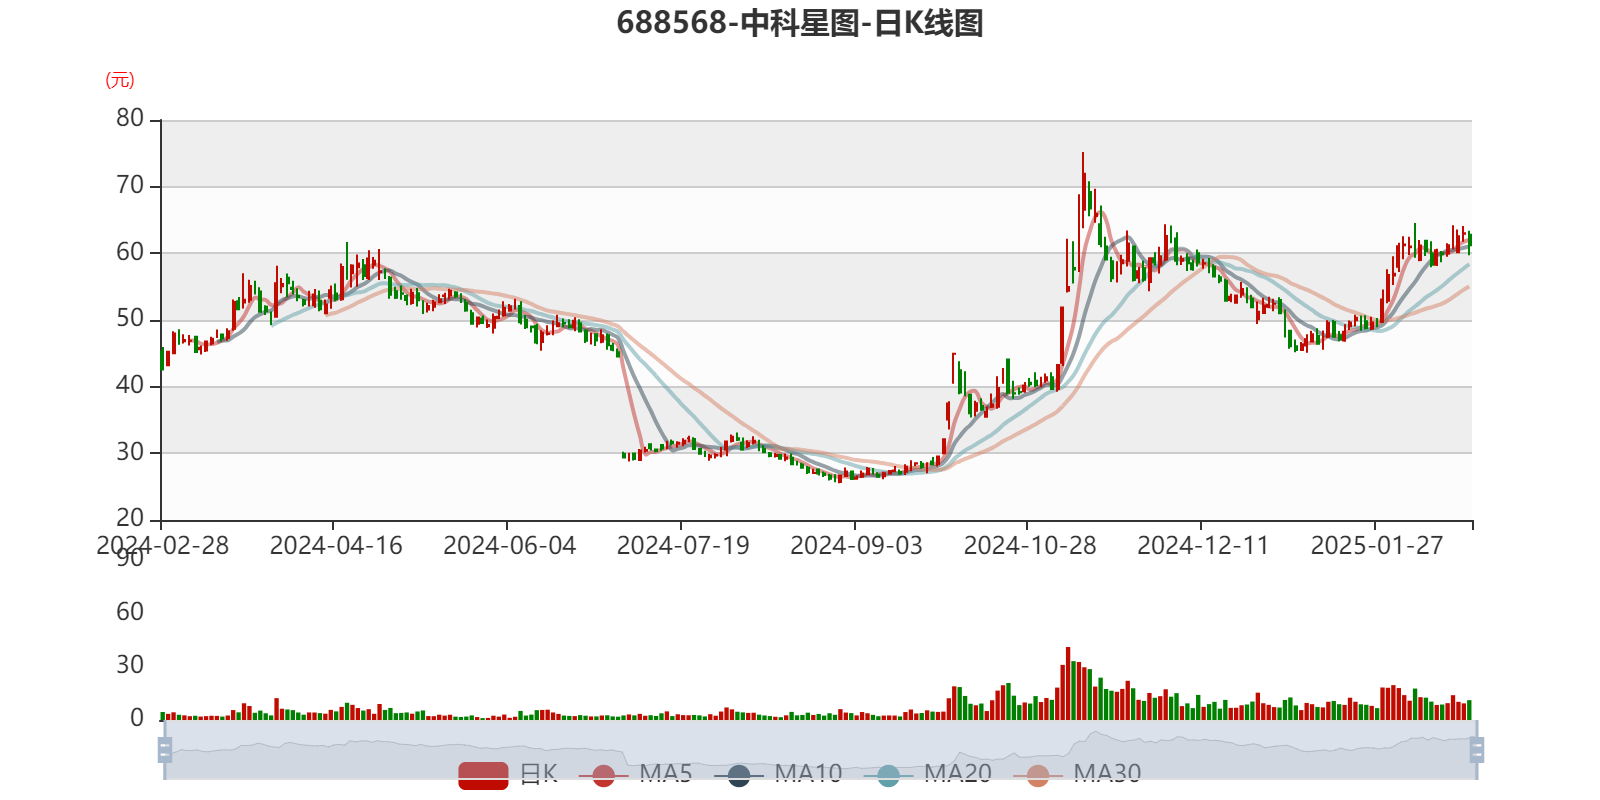Viewport: 1600px width, 800px height.
Task: Click the 60 volume axis label
Action: tap(130, 611)
